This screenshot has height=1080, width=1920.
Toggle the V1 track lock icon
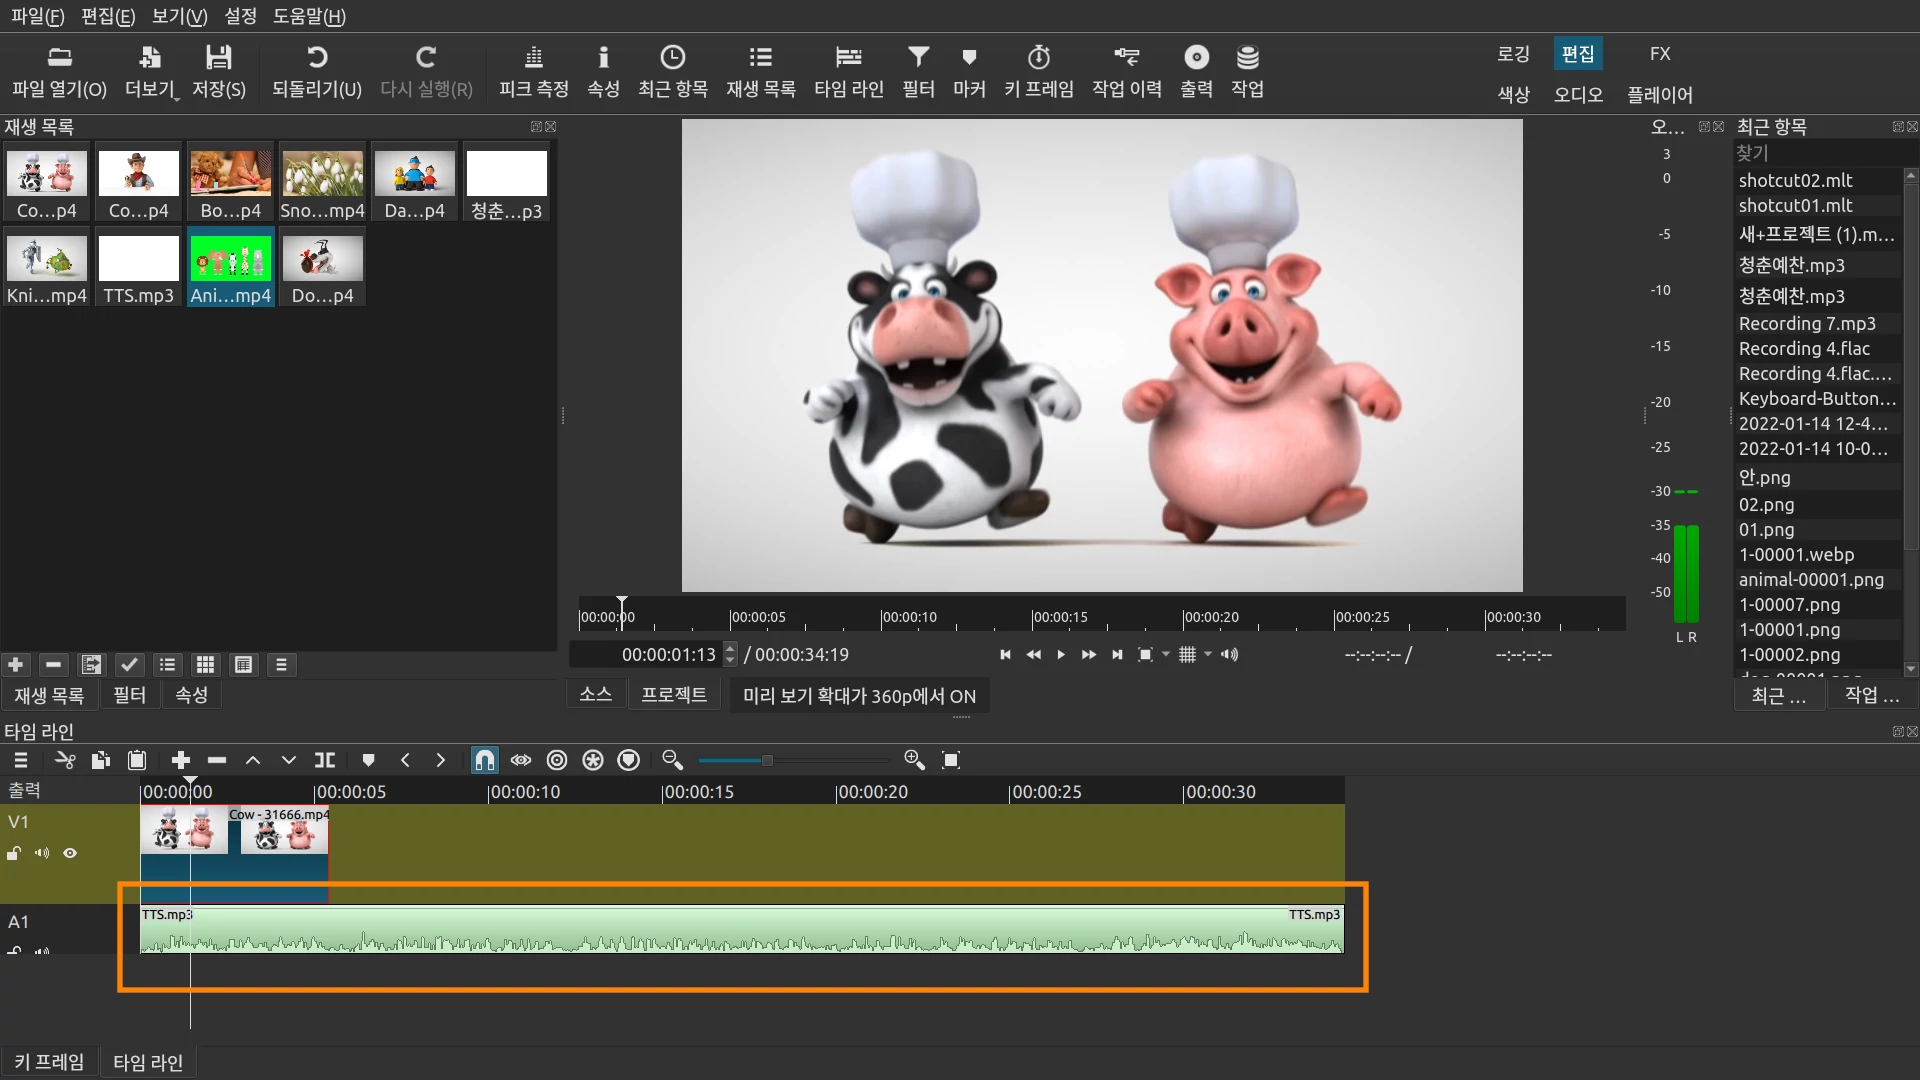[x=14, y=853]
